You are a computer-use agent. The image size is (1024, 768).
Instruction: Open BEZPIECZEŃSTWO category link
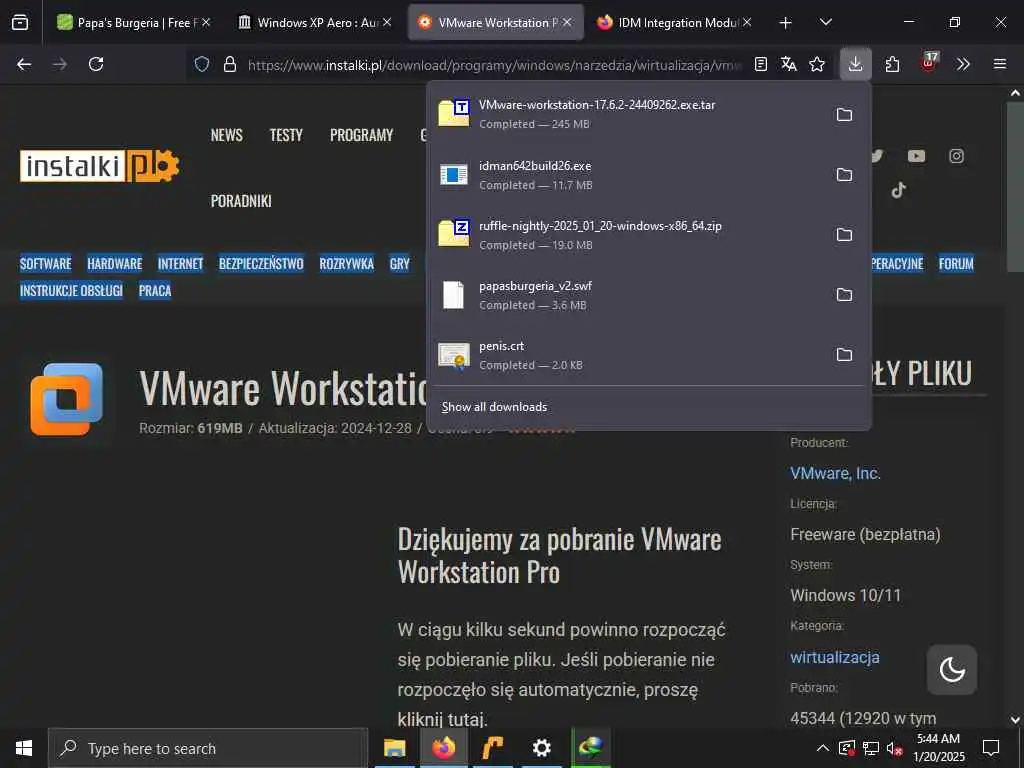(261, 264)
